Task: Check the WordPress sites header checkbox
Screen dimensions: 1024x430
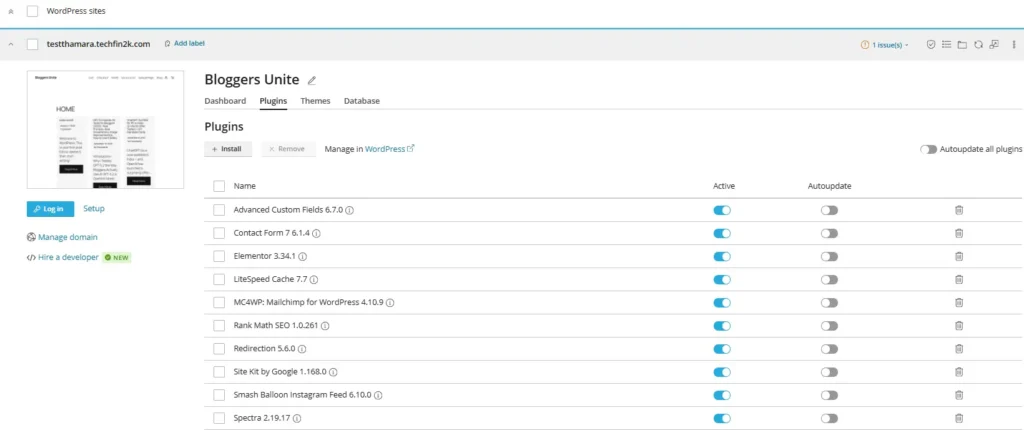Action: pos(32,11)
